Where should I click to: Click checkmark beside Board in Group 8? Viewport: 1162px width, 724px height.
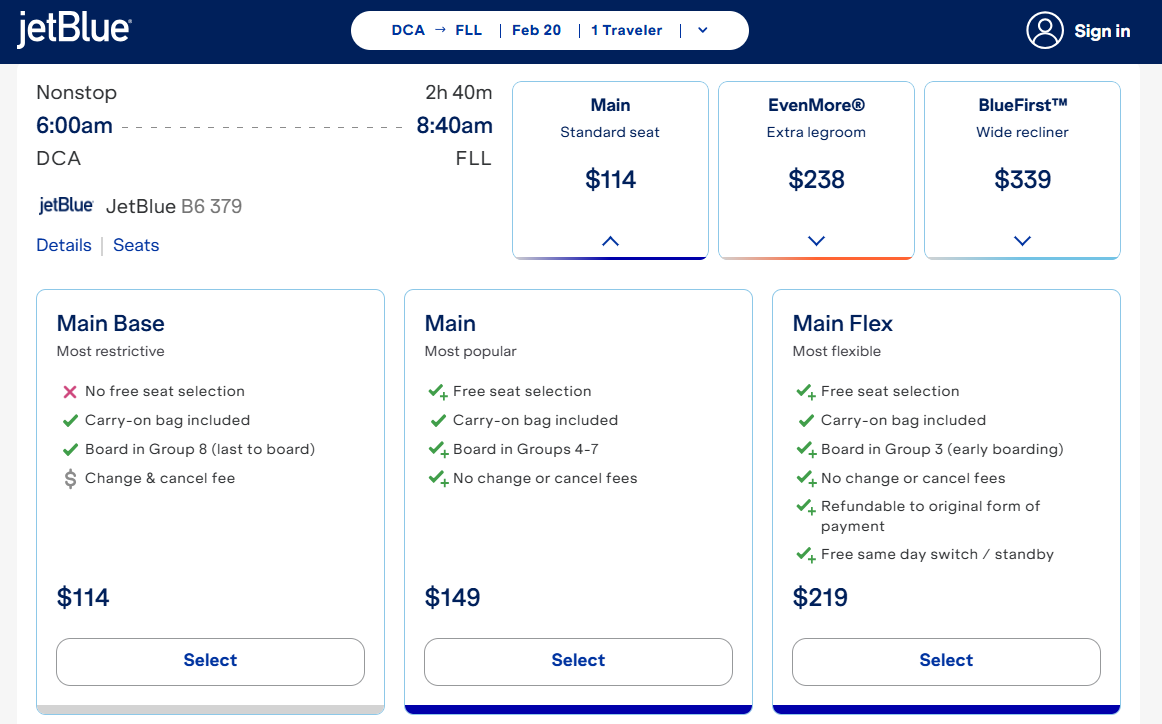(70, 450)
